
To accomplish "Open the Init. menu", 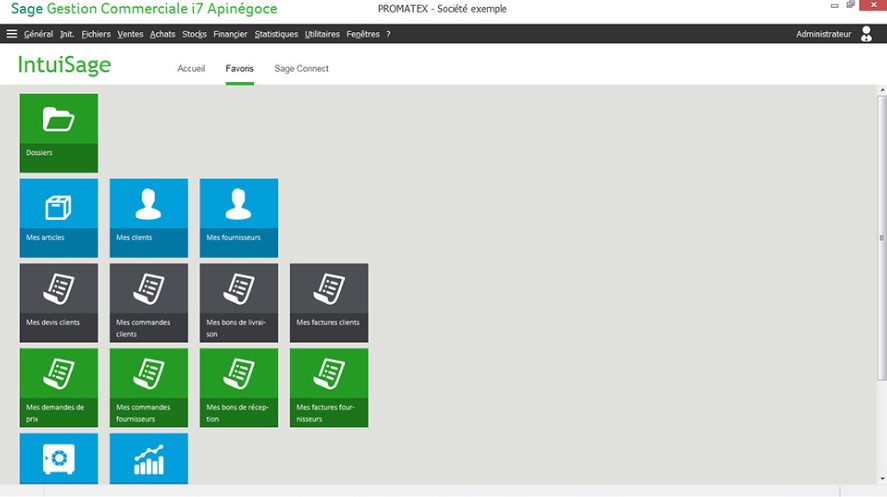I will click(x=67, y=34).
